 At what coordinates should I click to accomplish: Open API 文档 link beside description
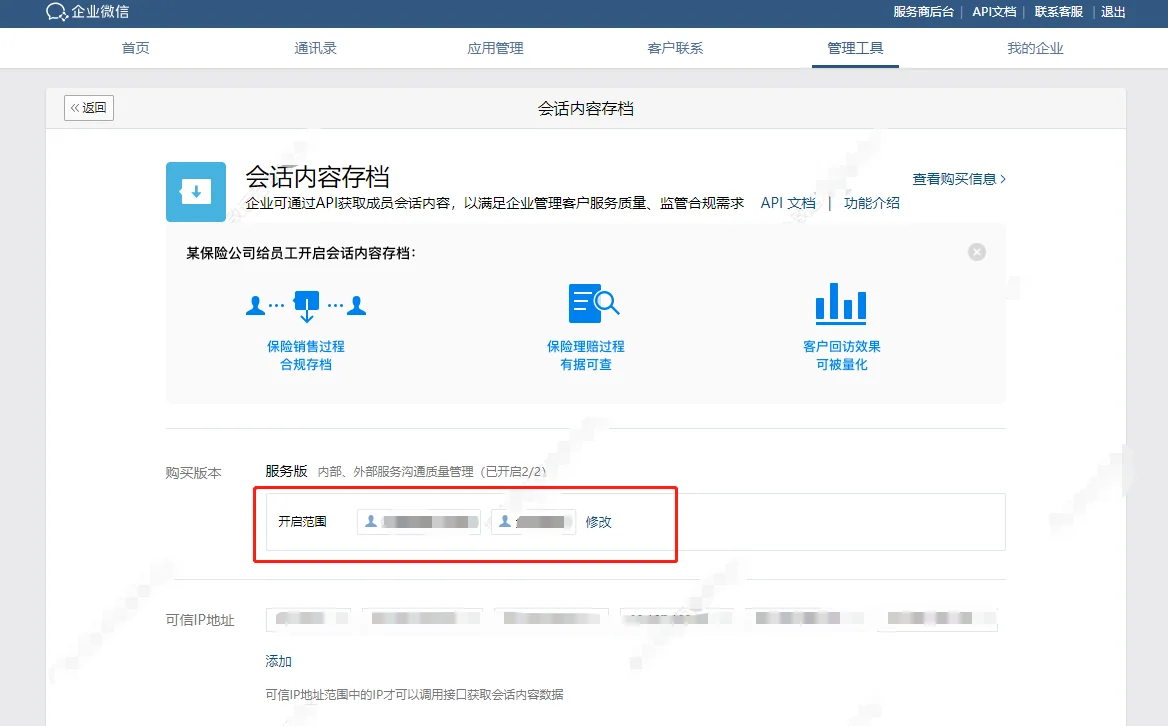788,203
